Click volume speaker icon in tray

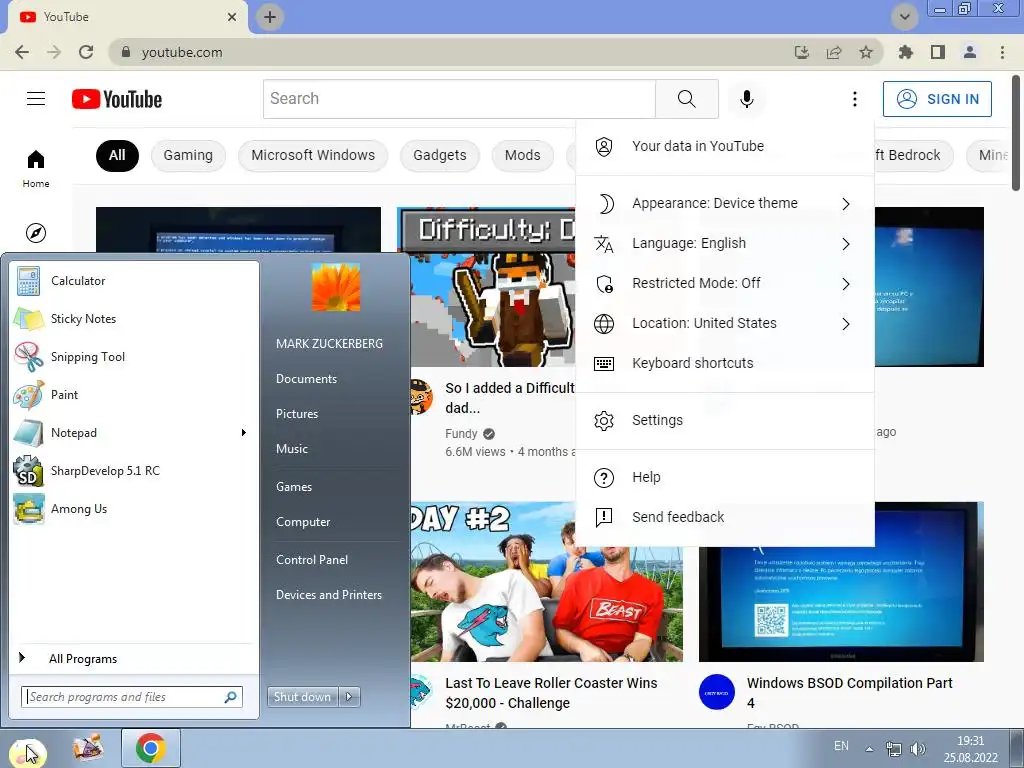(918, 749)
